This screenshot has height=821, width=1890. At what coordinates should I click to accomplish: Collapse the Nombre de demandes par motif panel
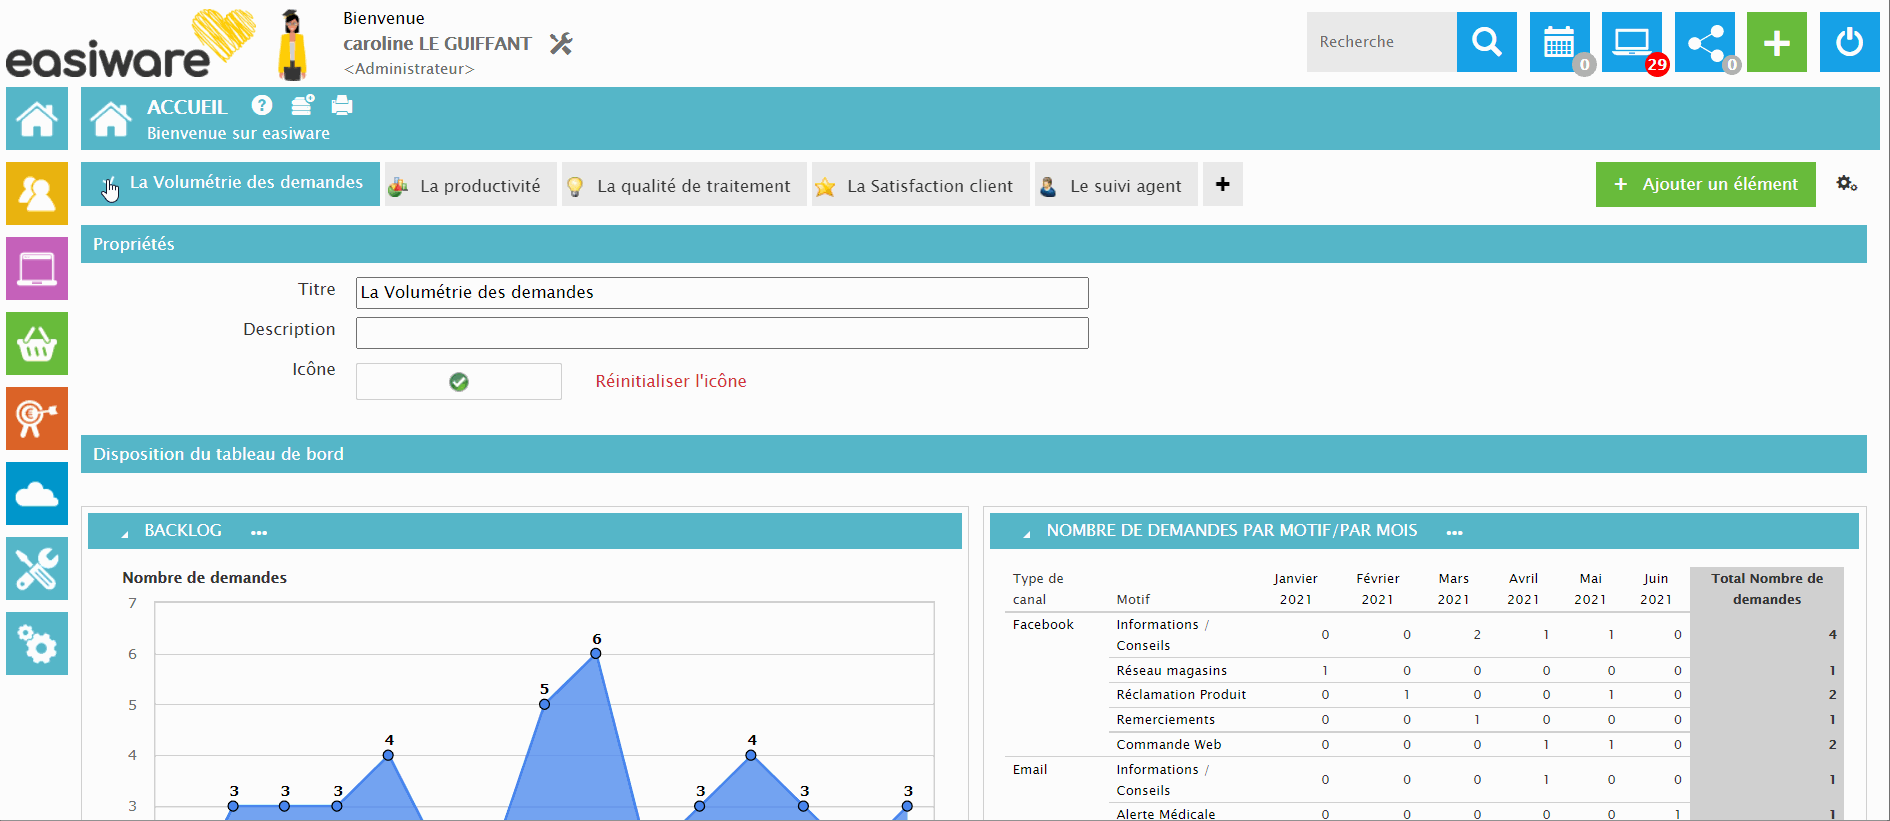pyautogui.click(x=1026, y=533)
